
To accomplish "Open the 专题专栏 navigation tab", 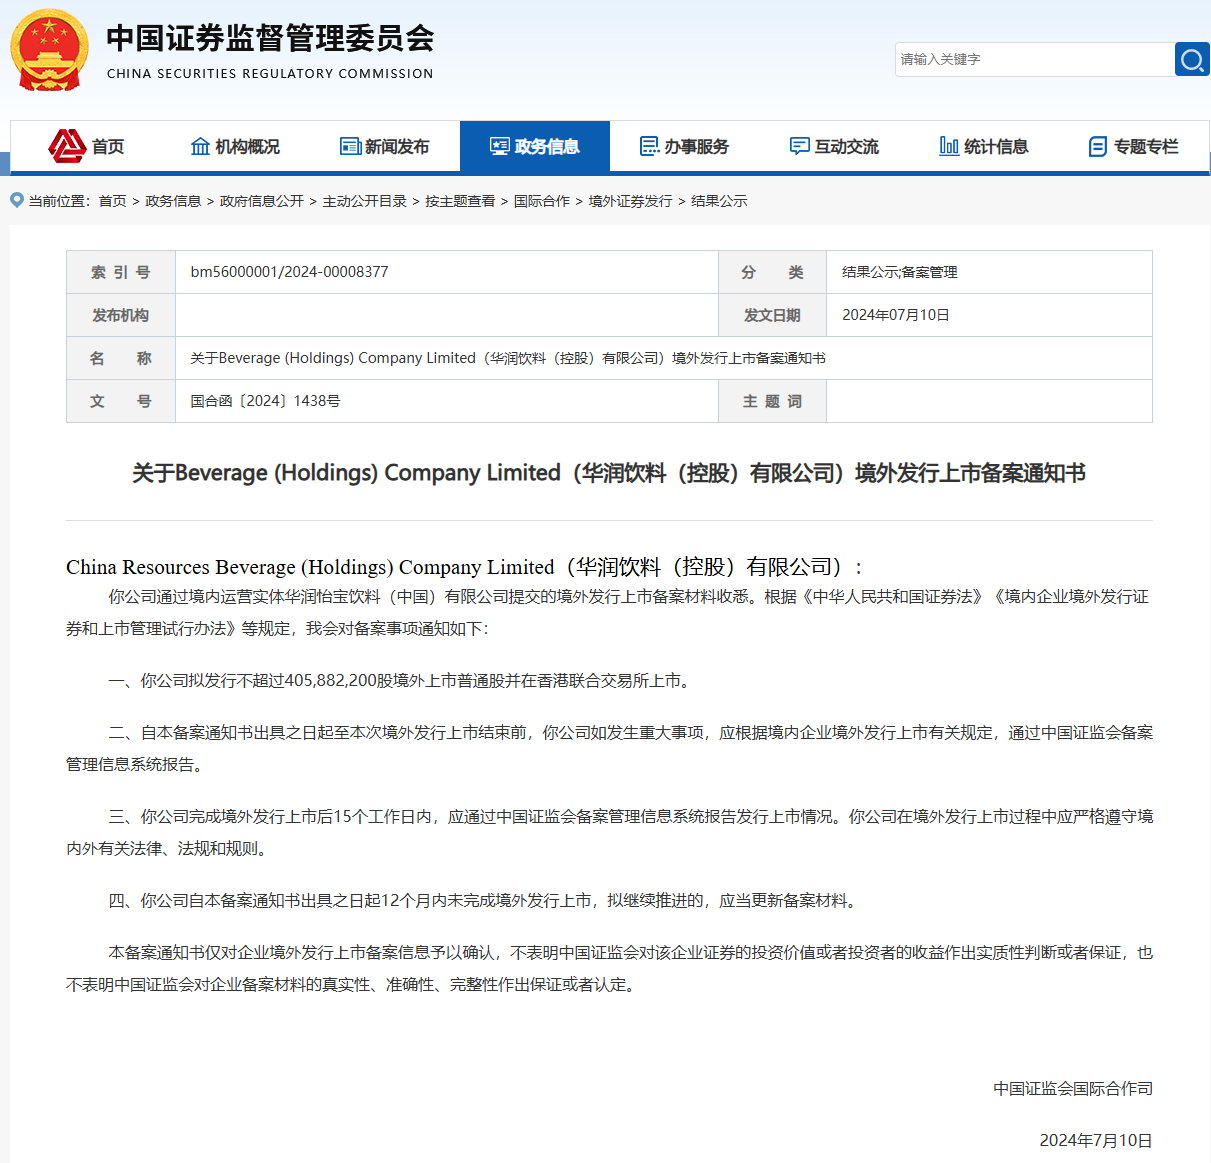I will coord(1135,147).
